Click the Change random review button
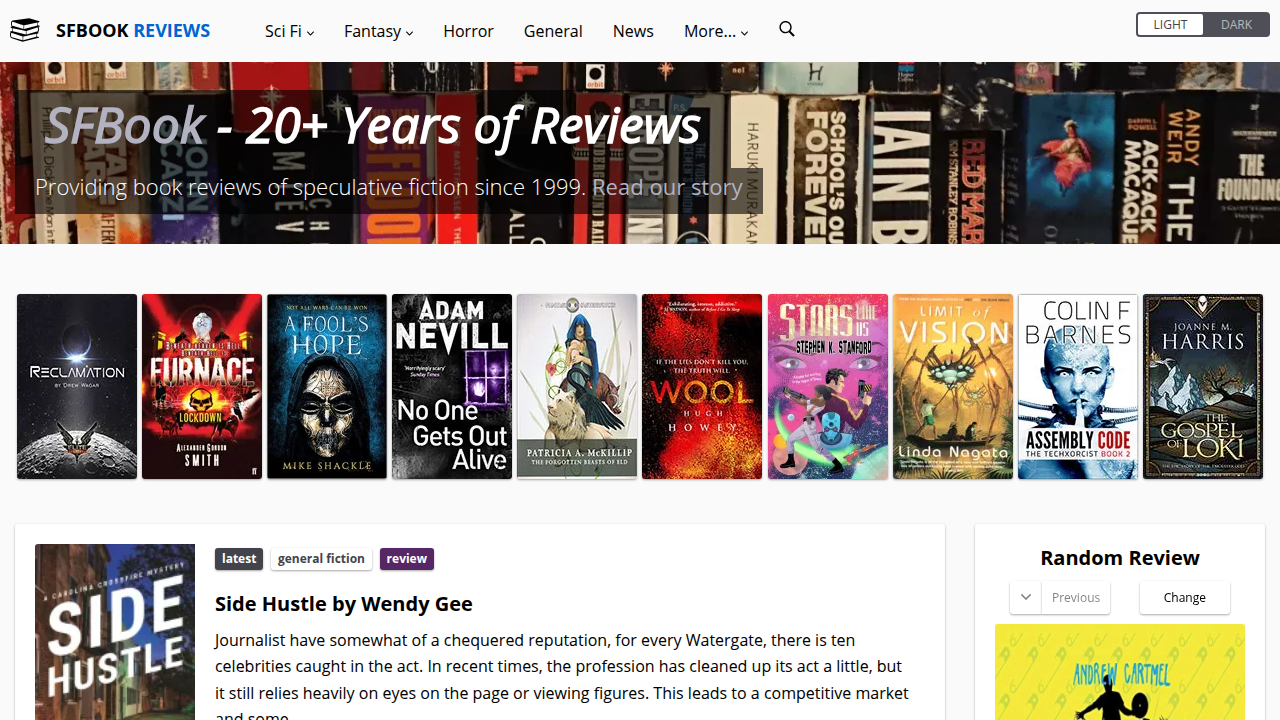1280x720 pixels. 1185,597
